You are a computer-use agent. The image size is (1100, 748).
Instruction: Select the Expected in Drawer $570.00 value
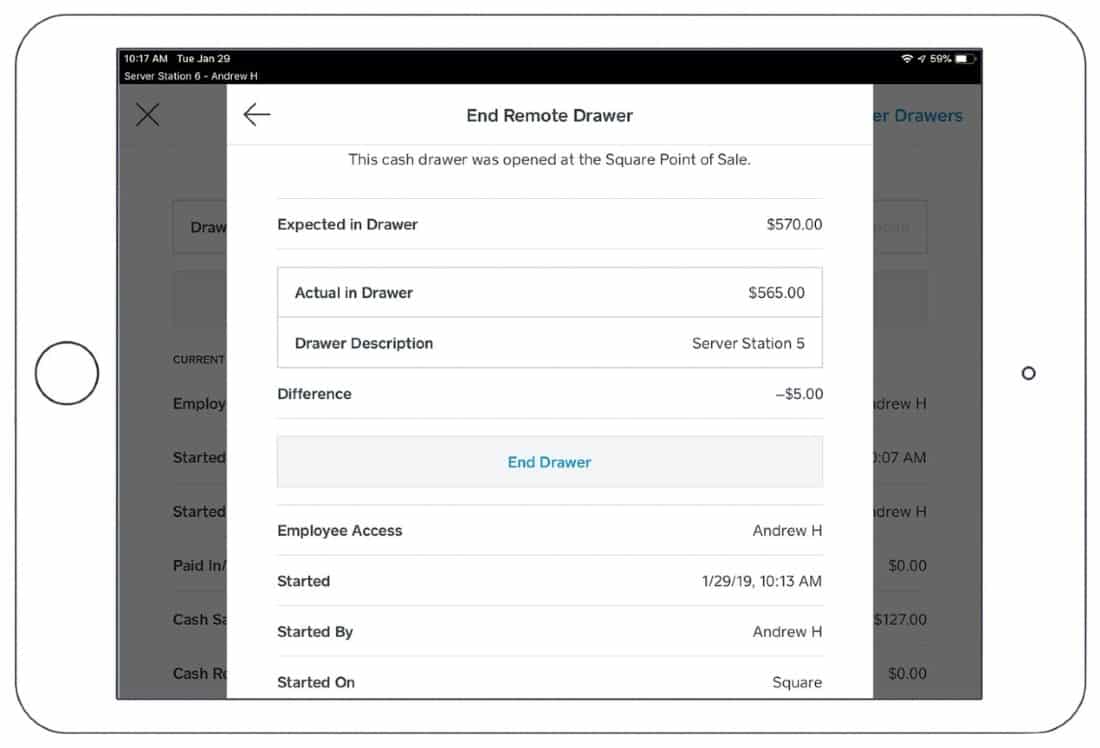(x=794, y=225)
